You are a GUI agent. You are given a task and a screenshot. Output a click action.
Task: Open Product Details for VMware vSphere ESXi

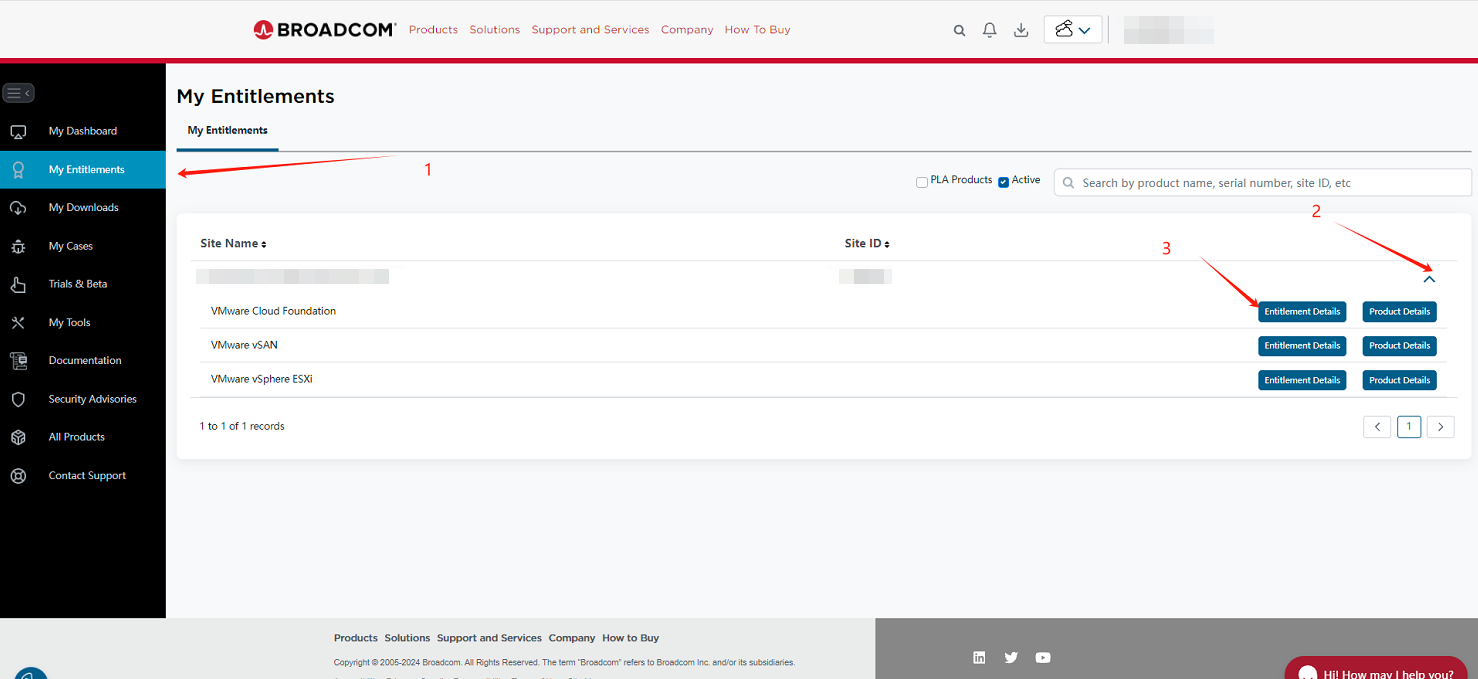1400,380
